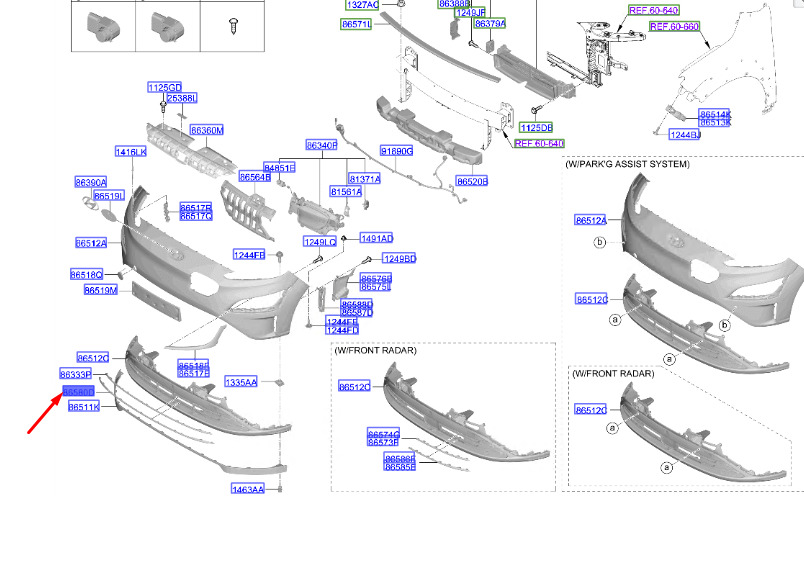Click the 1249BD part label
804x586 pixels.
point(399,259)
